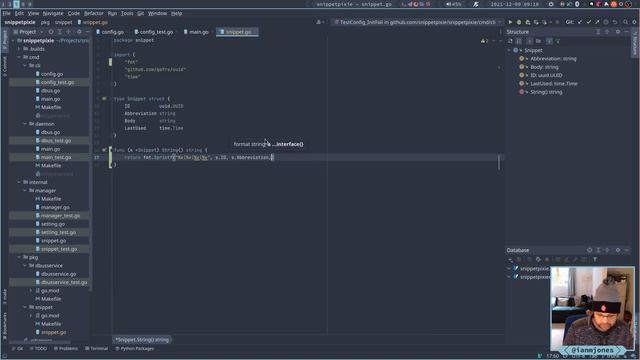Open run configuration dropdown TestConfig_InitFail
Viewport: 640px width, 360px height.
pyautogui.click(x=418, y=22)
